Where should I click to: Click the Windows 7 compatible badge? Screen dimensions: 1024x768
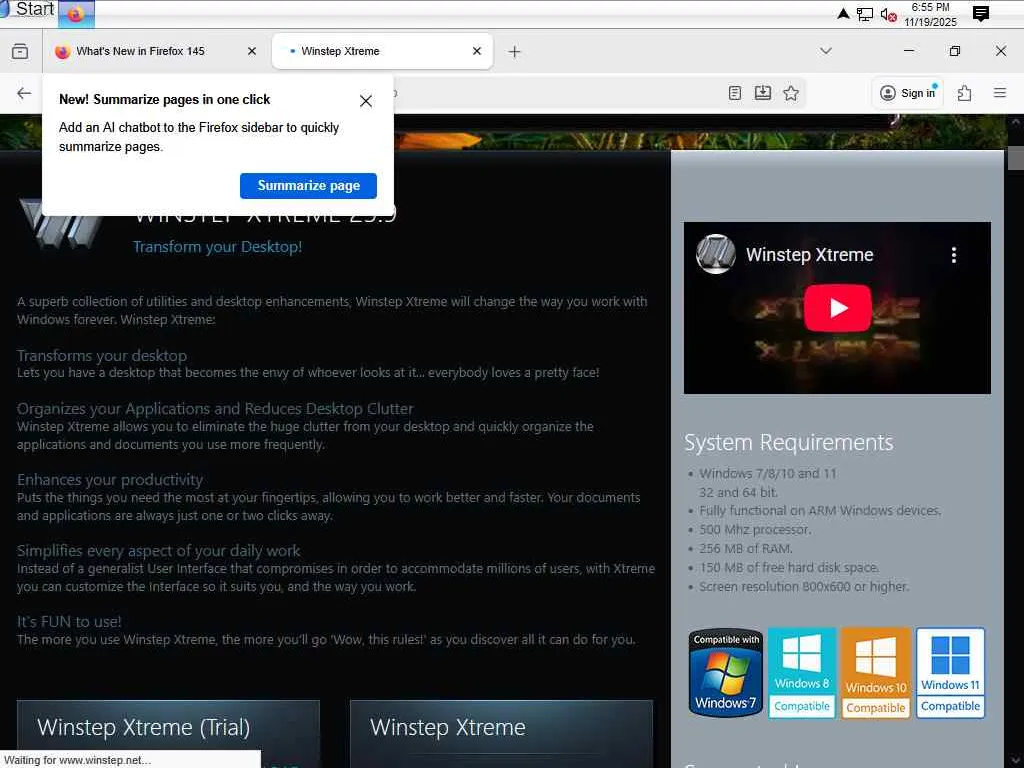click(x=726, y=673)
